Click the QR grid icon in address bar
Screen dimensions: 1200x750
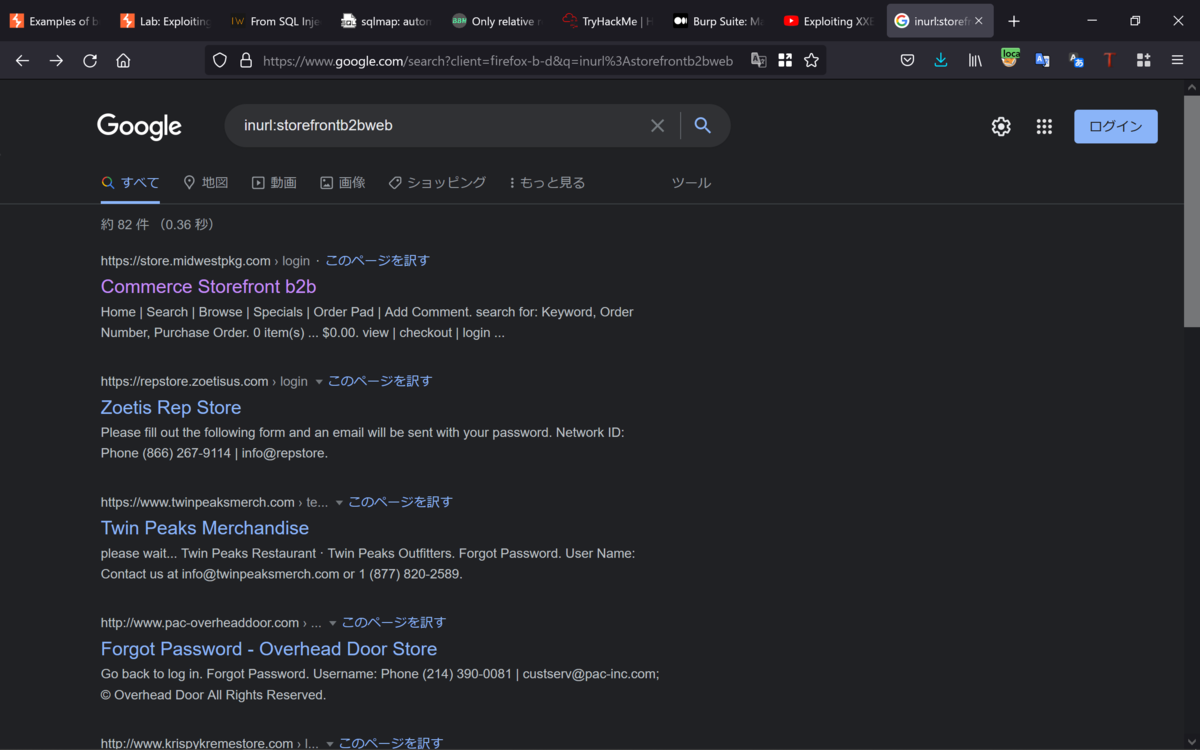point(785,61)
